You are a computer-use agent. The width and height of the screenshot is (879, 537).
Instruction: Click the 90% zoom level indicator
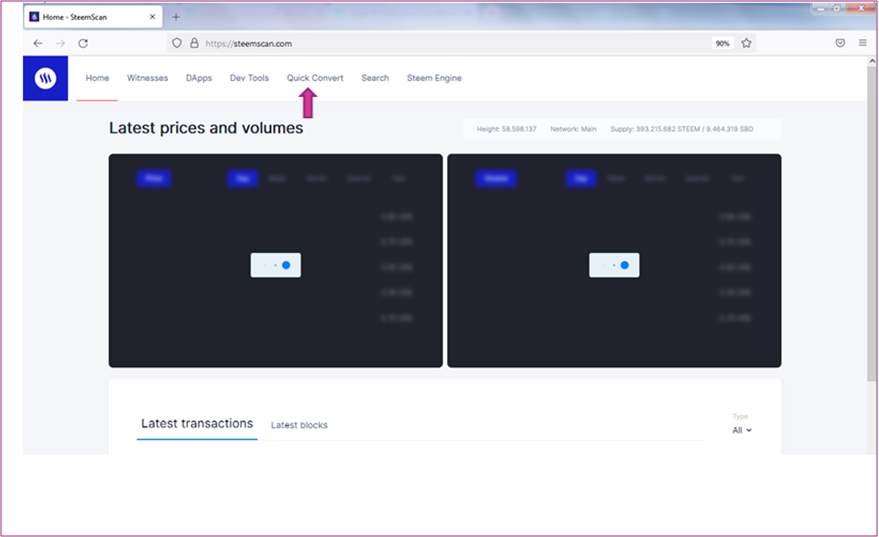[723, 43]
